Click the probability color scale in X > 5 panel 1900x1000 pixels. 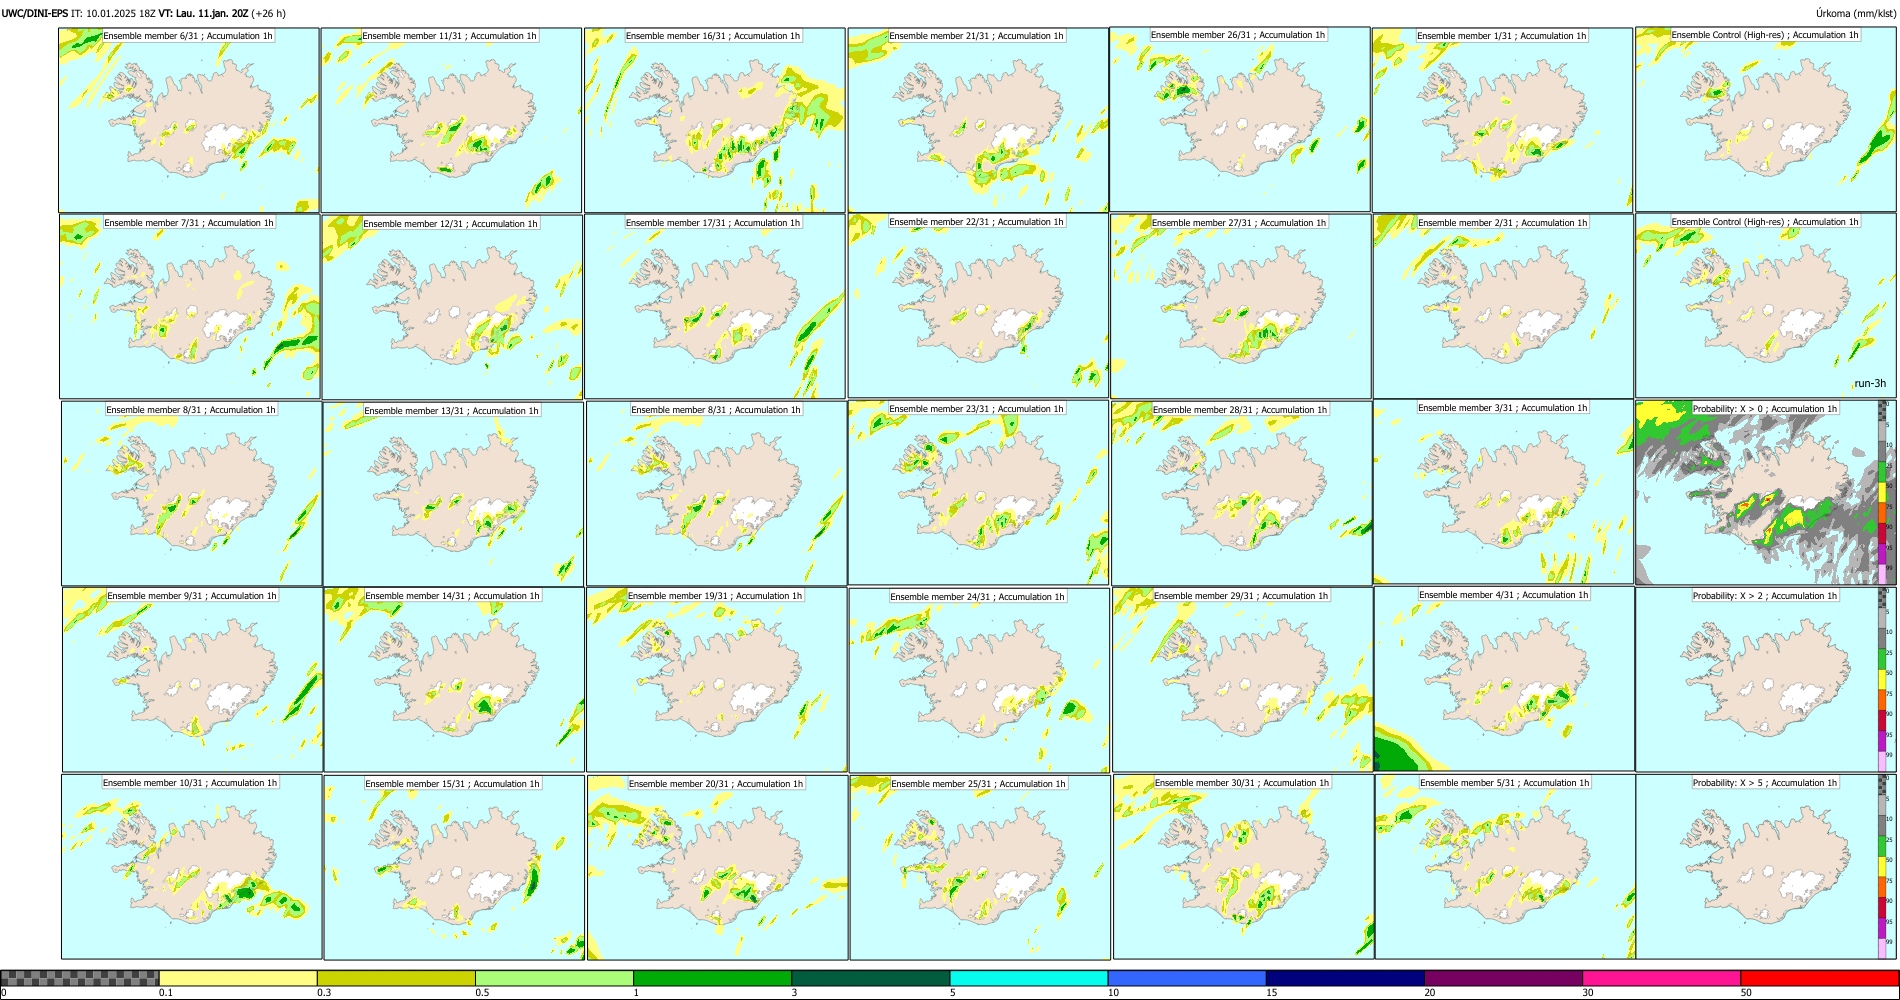coord(1884,867)
